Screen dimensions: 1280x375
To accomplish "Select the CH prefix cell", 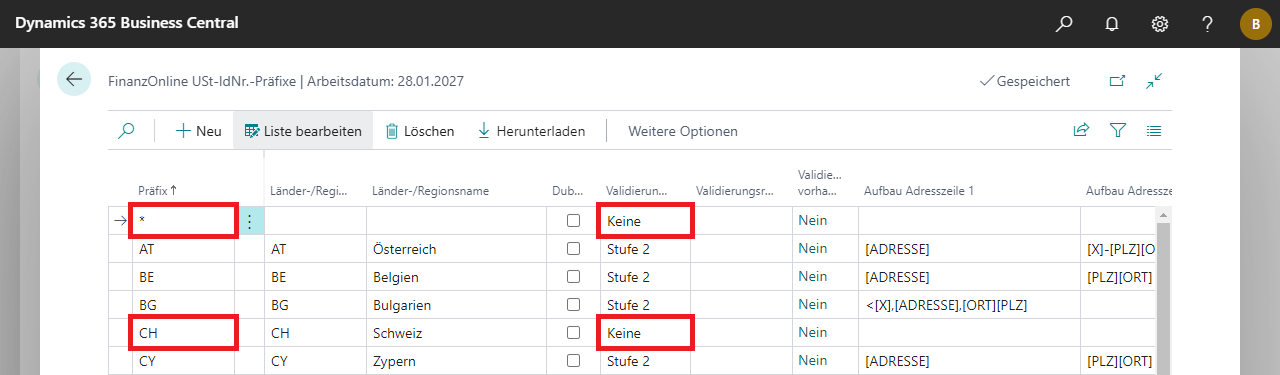I will click(183, 333).
